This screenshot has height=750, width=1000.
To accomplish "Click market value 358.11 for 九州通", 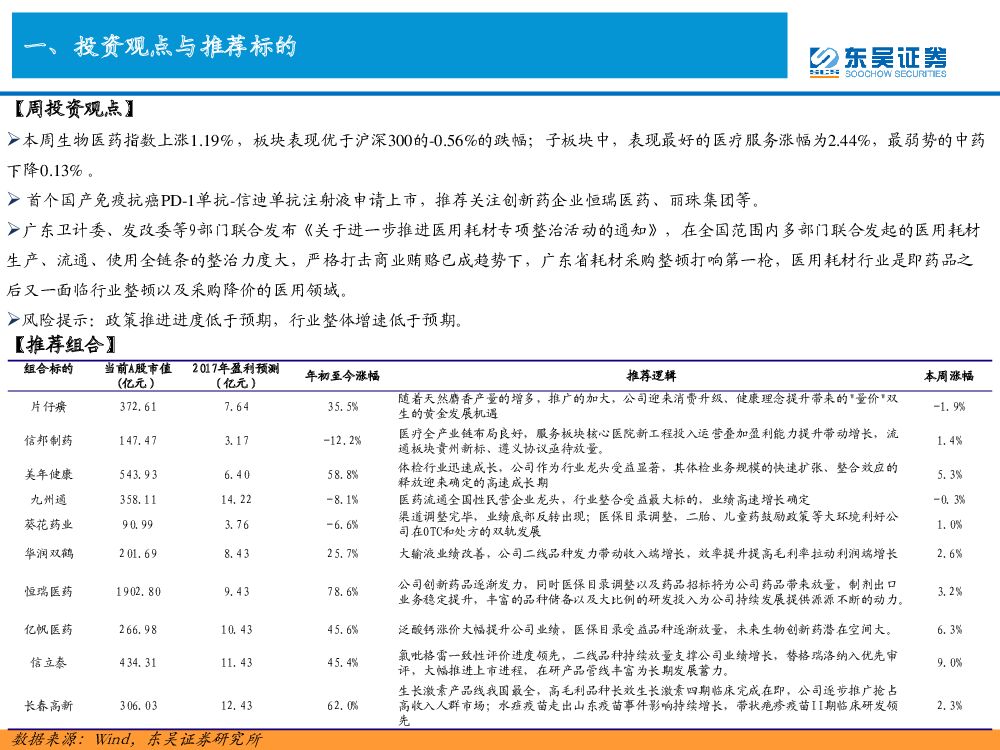I will tap(138, 499).
